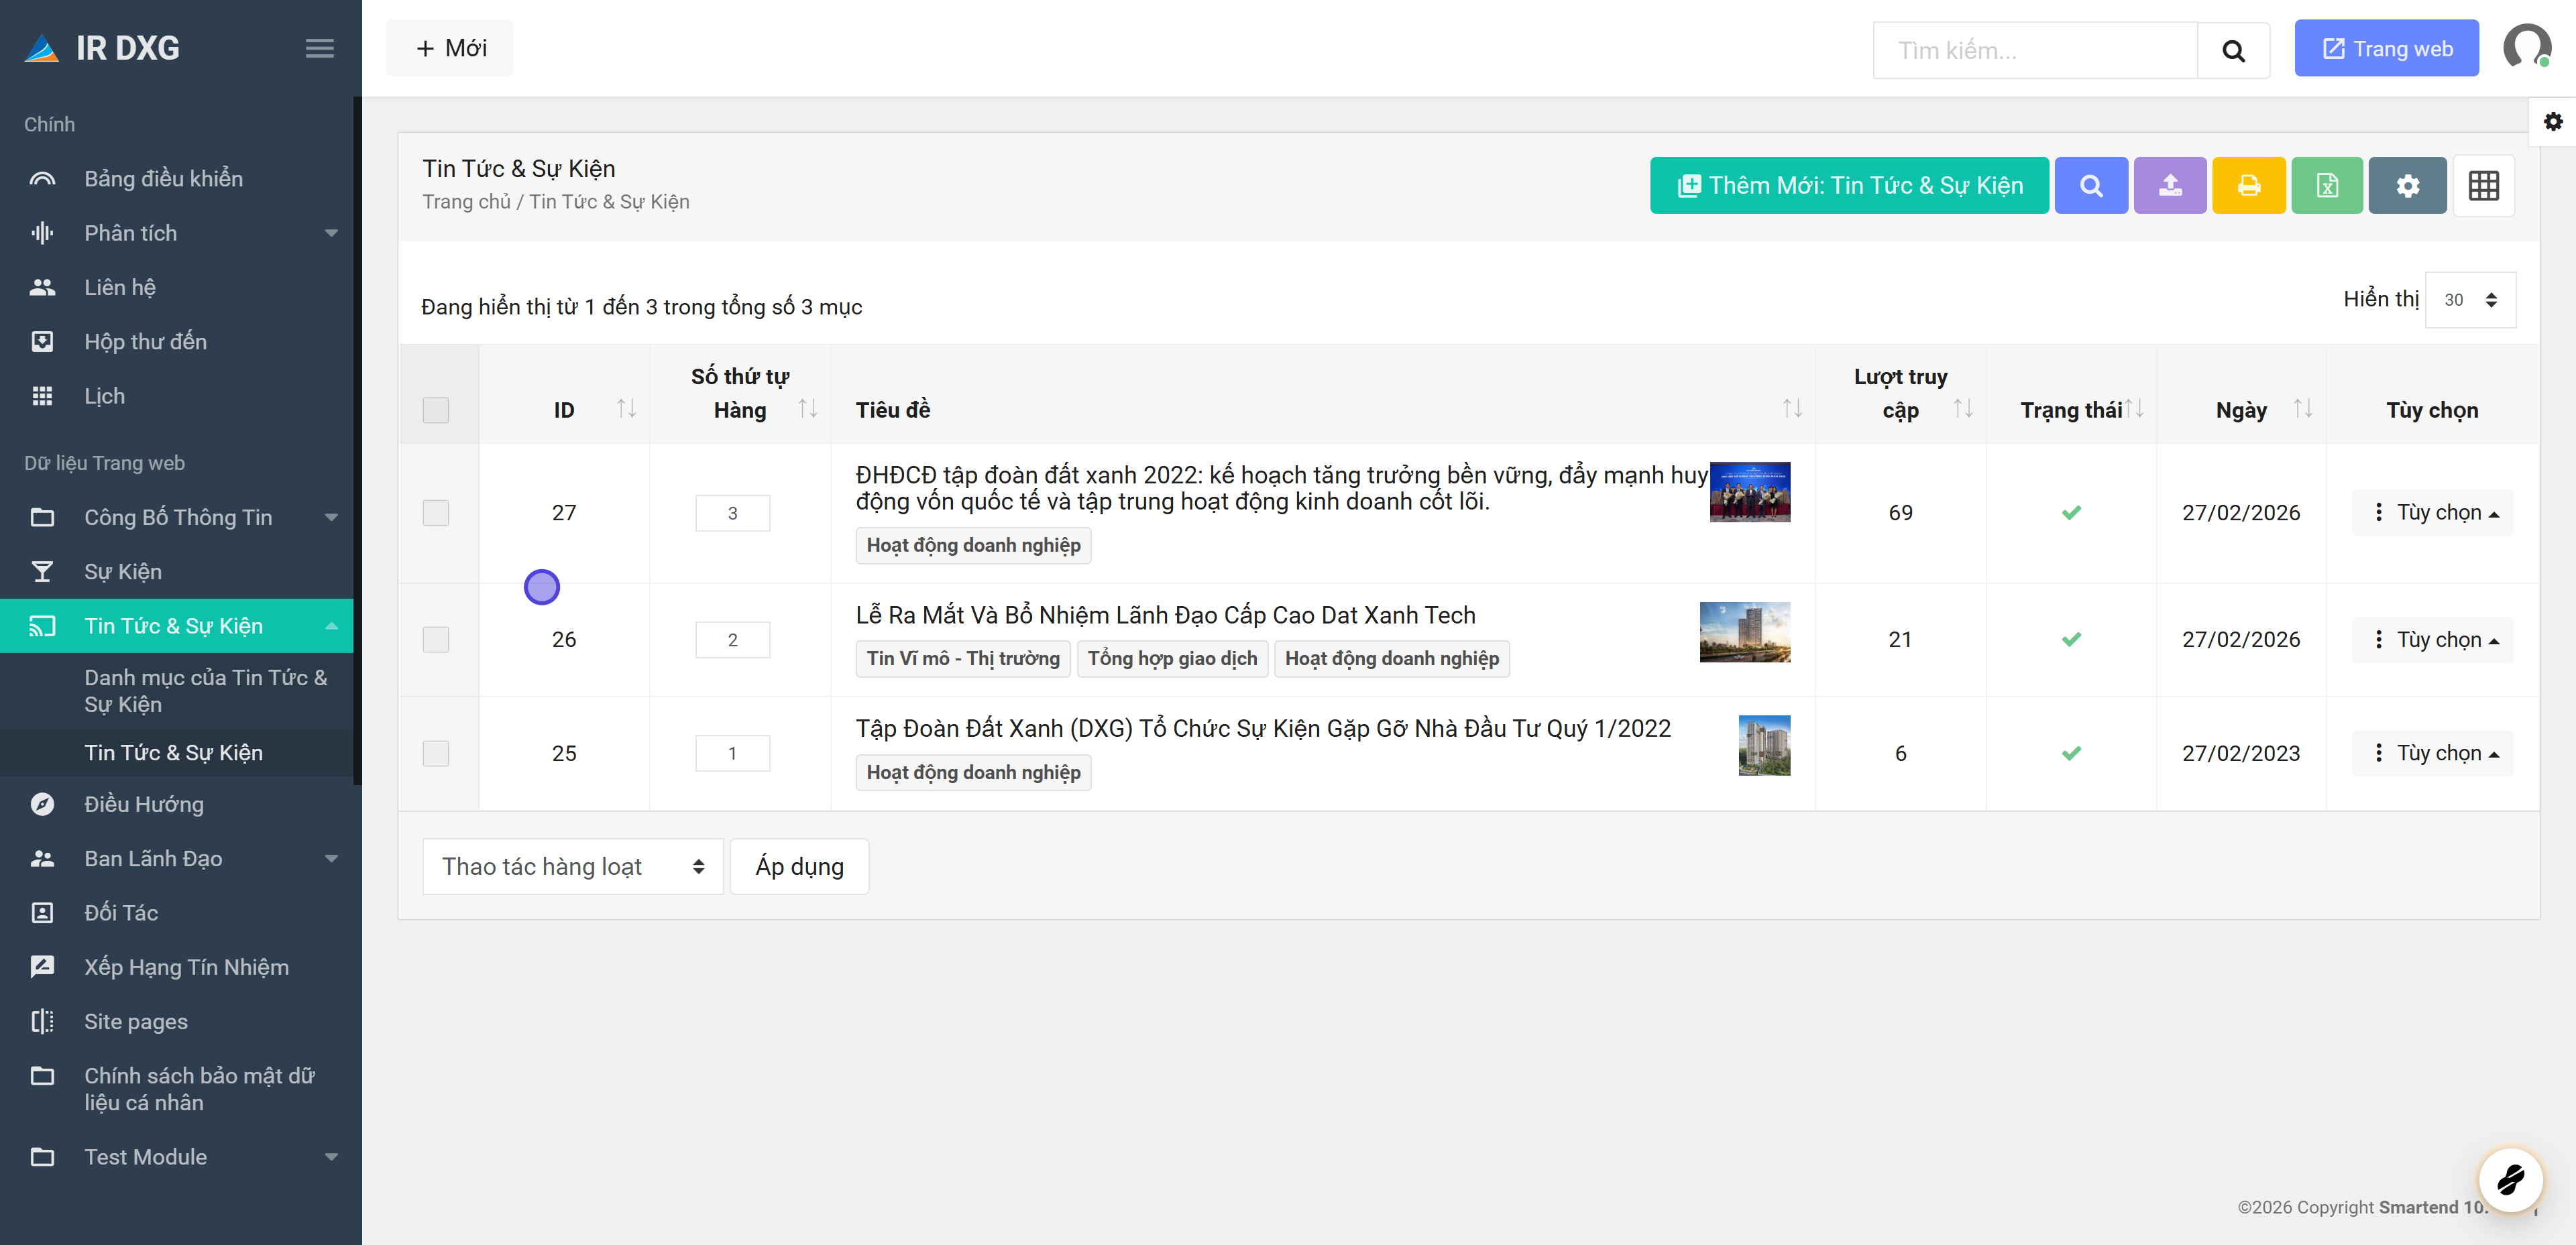This screenshot has width=2576, height=1245.
Task: Click the Hộp thư đến inbox icon
Action: [42, 342]
